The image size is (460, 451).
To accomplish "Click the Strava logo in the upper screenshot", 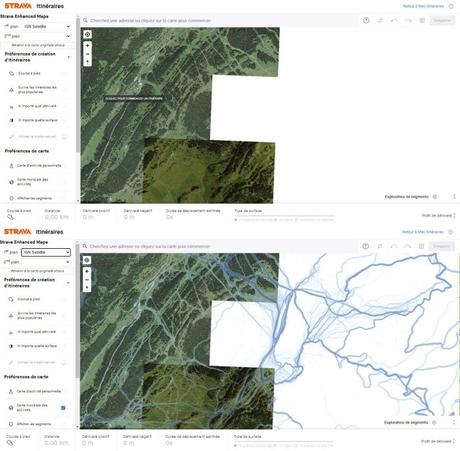I will click(x=18, y=6).
